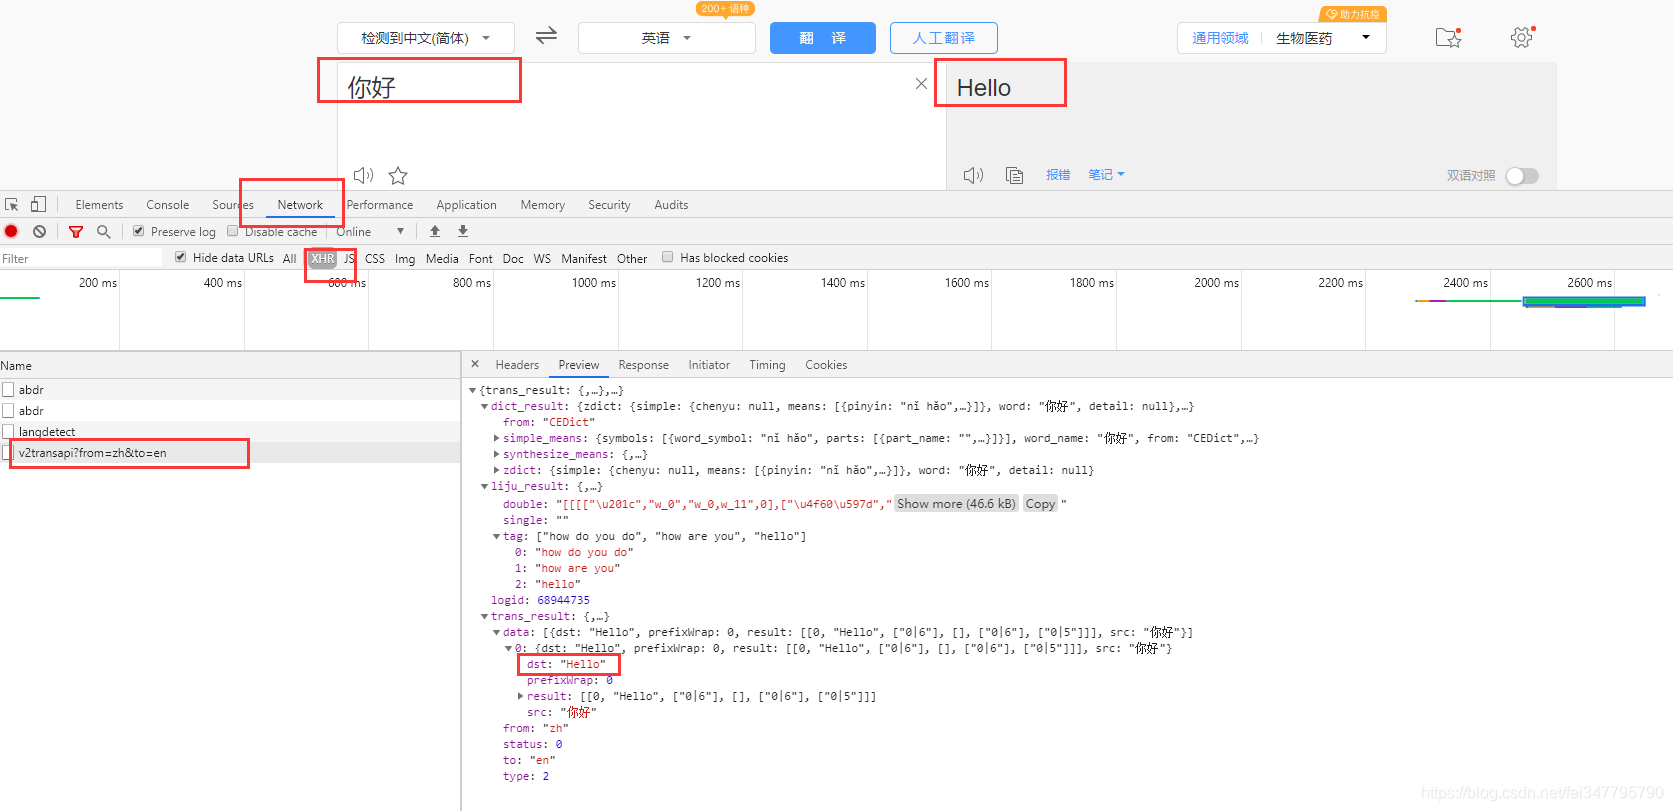The image size is (1673, 811).
Task: Open the settings gear icon
Action: click(1521, 38)
